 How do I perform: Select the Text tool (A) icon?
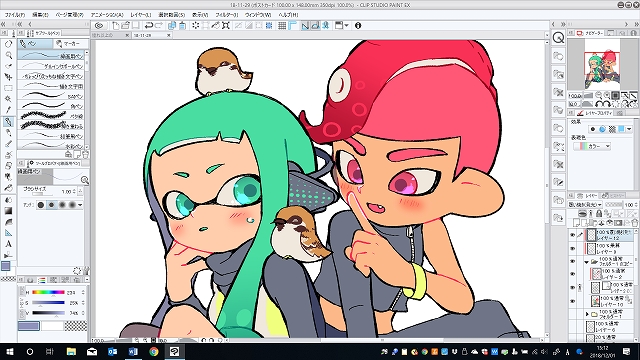tap(8, 244)
